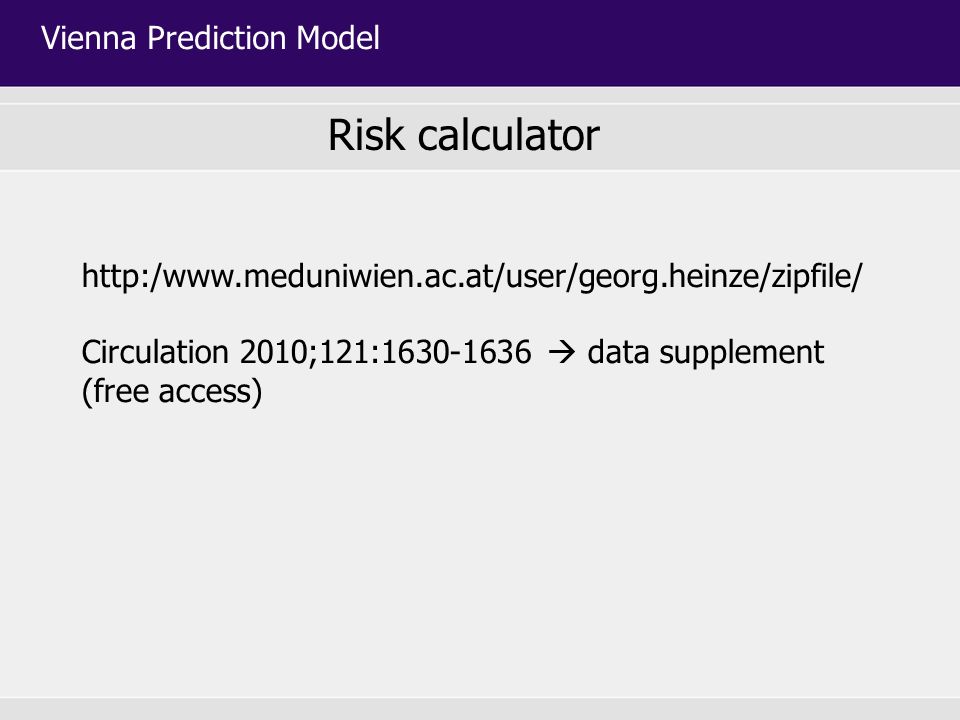
Task: Select the word "Risk" in the heading
Action: [366, 135]
